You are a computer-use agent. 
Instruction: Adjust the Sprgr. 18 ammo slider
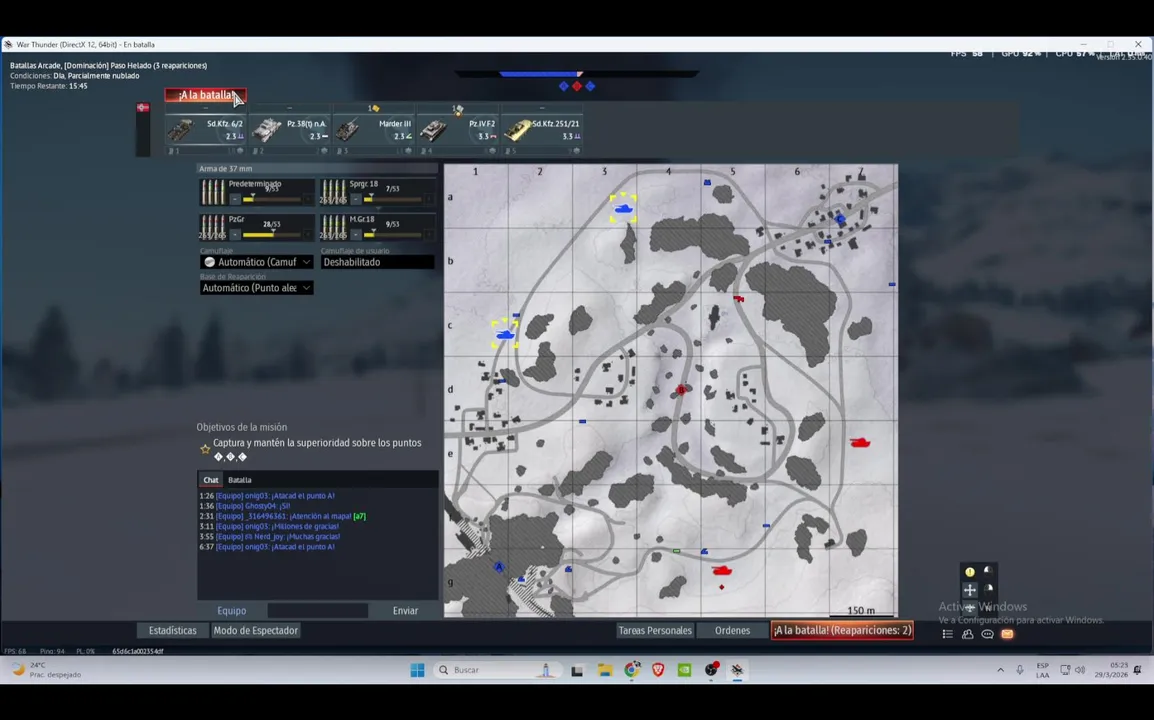pyautogui.click(x=392, y=199)
